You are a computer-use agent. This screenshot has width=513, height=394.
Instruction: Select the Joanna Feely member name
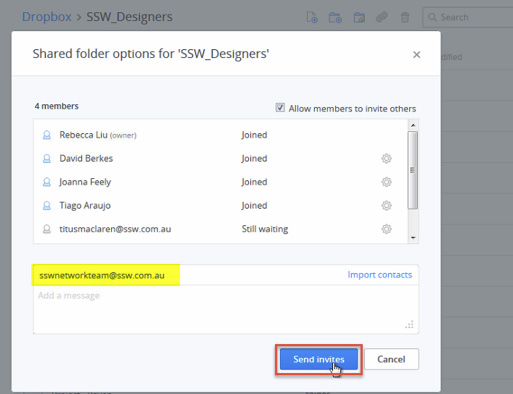click(x=85, y=182)
